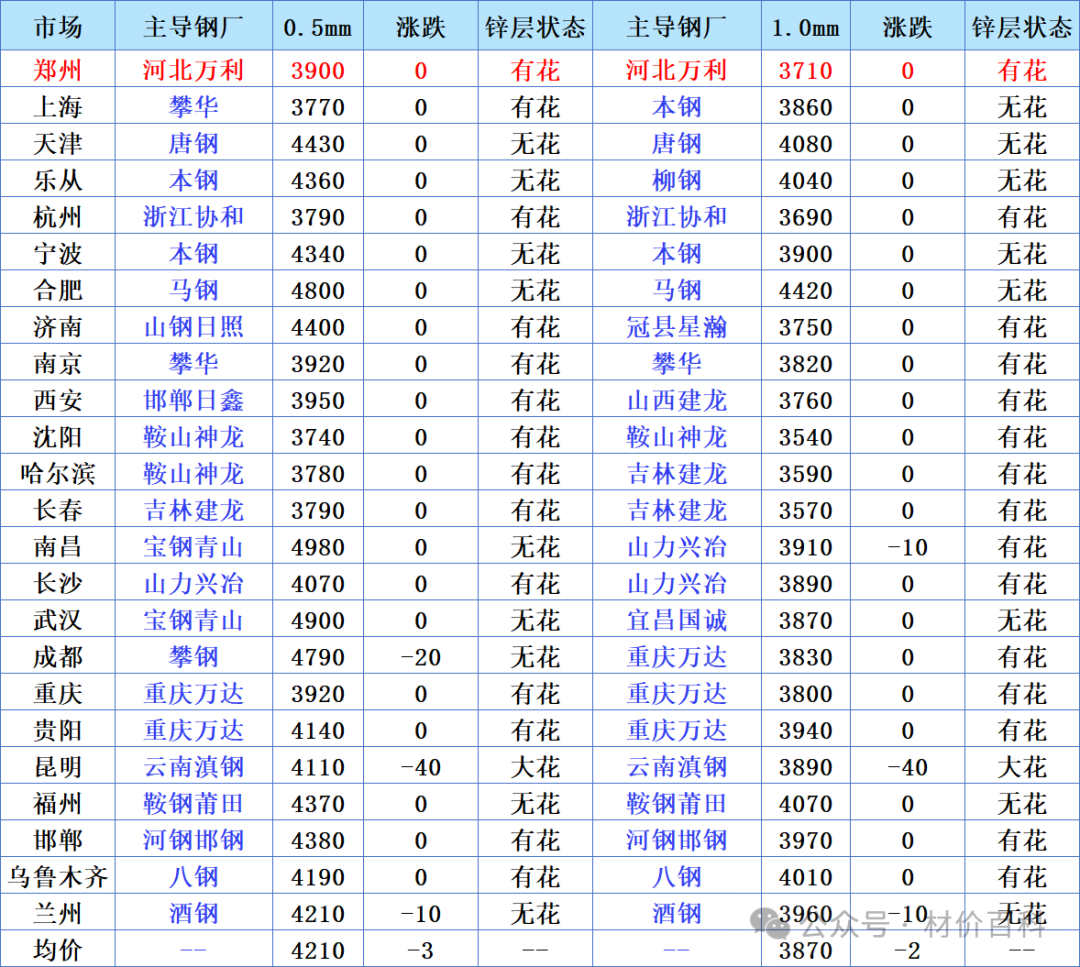Select the 西安 market cell
This screenshot has height=967, width=1080.
coord(58,400)
